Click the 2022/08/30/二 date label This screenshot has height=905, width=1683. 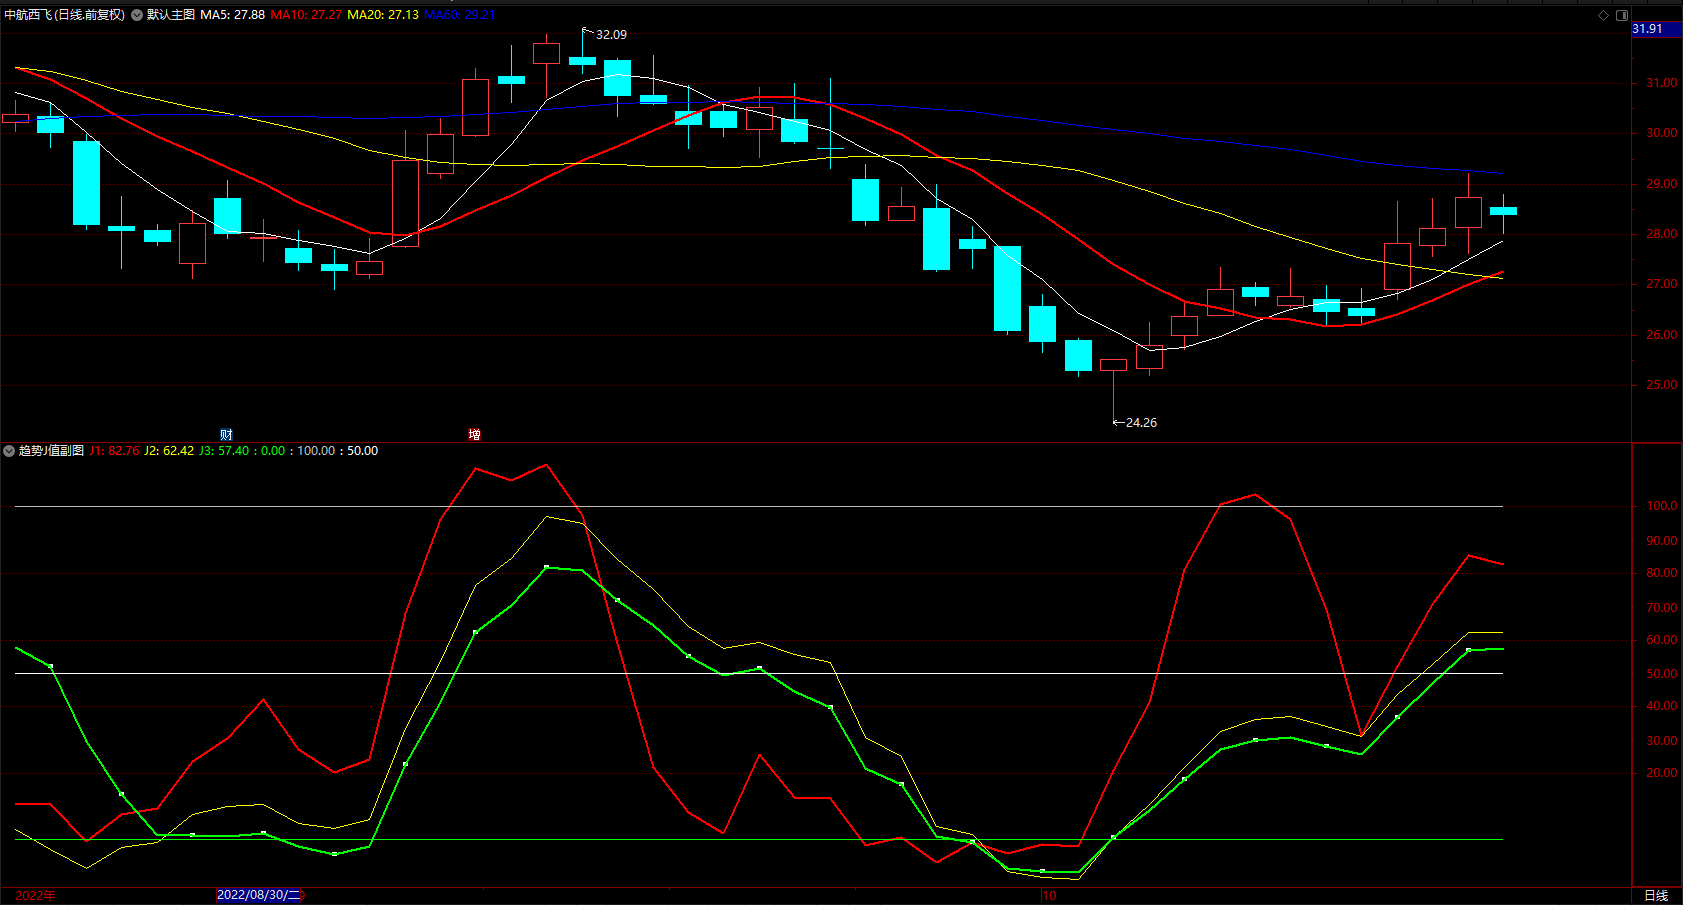point(259,895)
